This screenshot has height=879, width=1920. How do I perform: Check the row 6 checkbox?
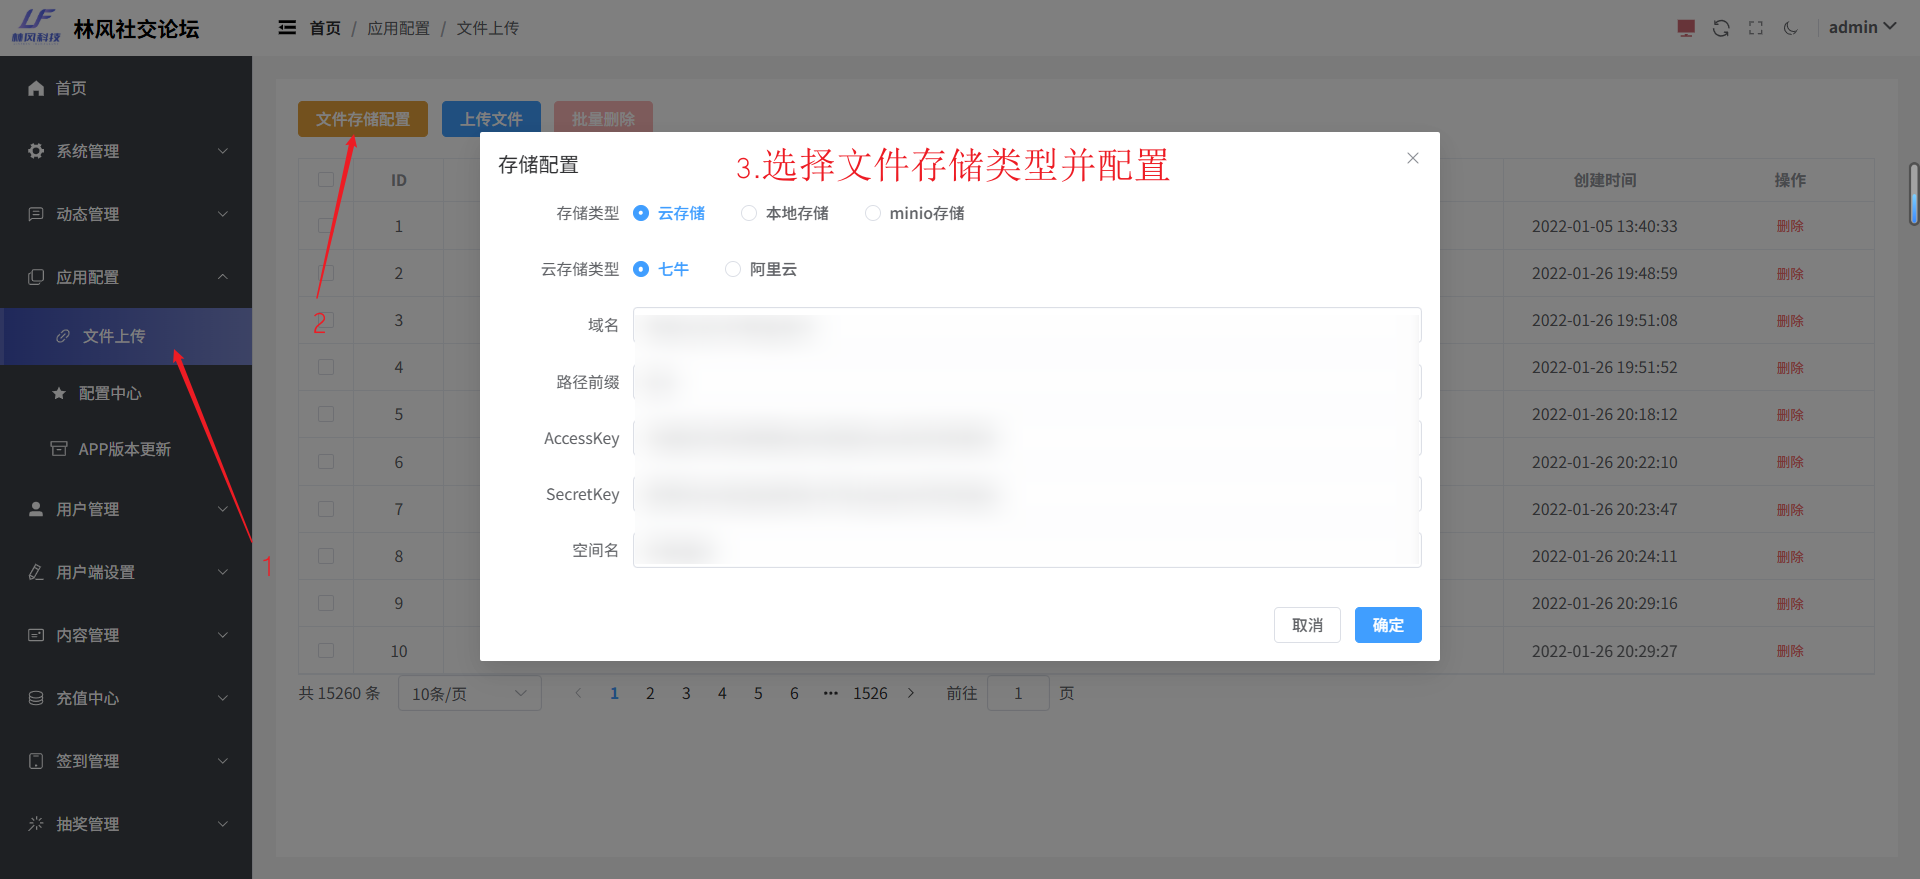click(x=326, y=462)
